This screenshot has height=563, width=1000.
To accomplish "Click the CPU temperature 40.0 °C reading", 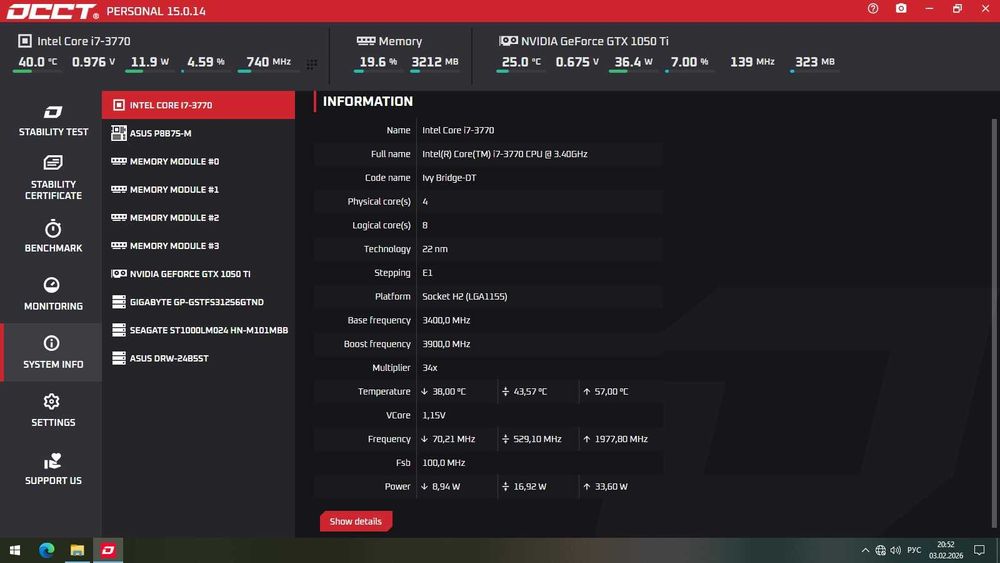I will click(x=38, y=62).
